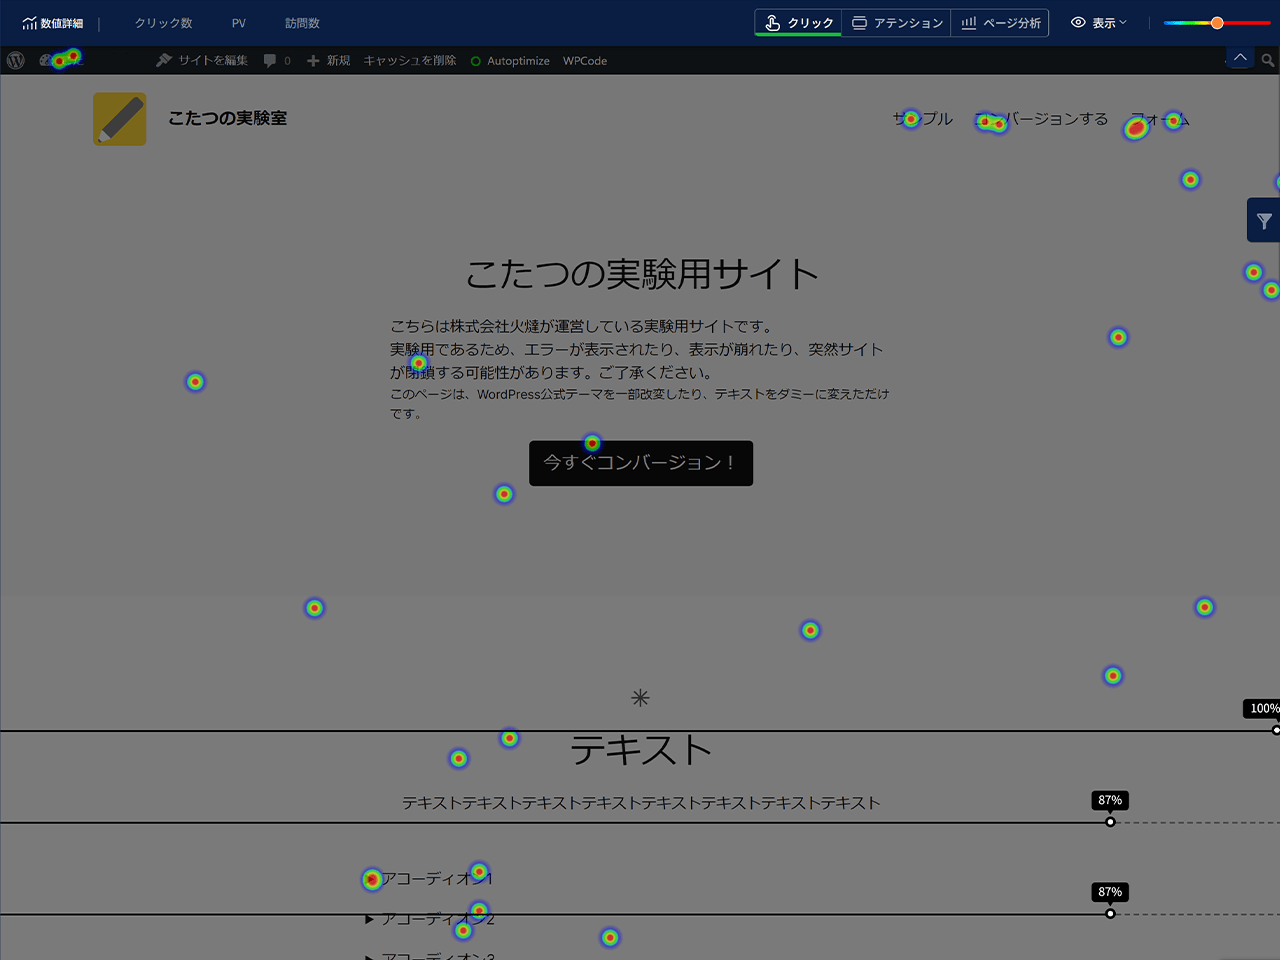Open the 数値詳細 stats panel
Screen dimensions: 1280x960
(x=53, y=23)
